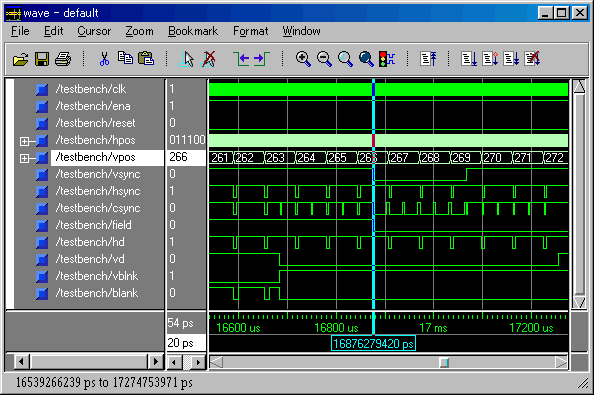594x395 pixels.
Task: Expand the /testbench/vpos signal bus
Action: (x=24, y=158)
